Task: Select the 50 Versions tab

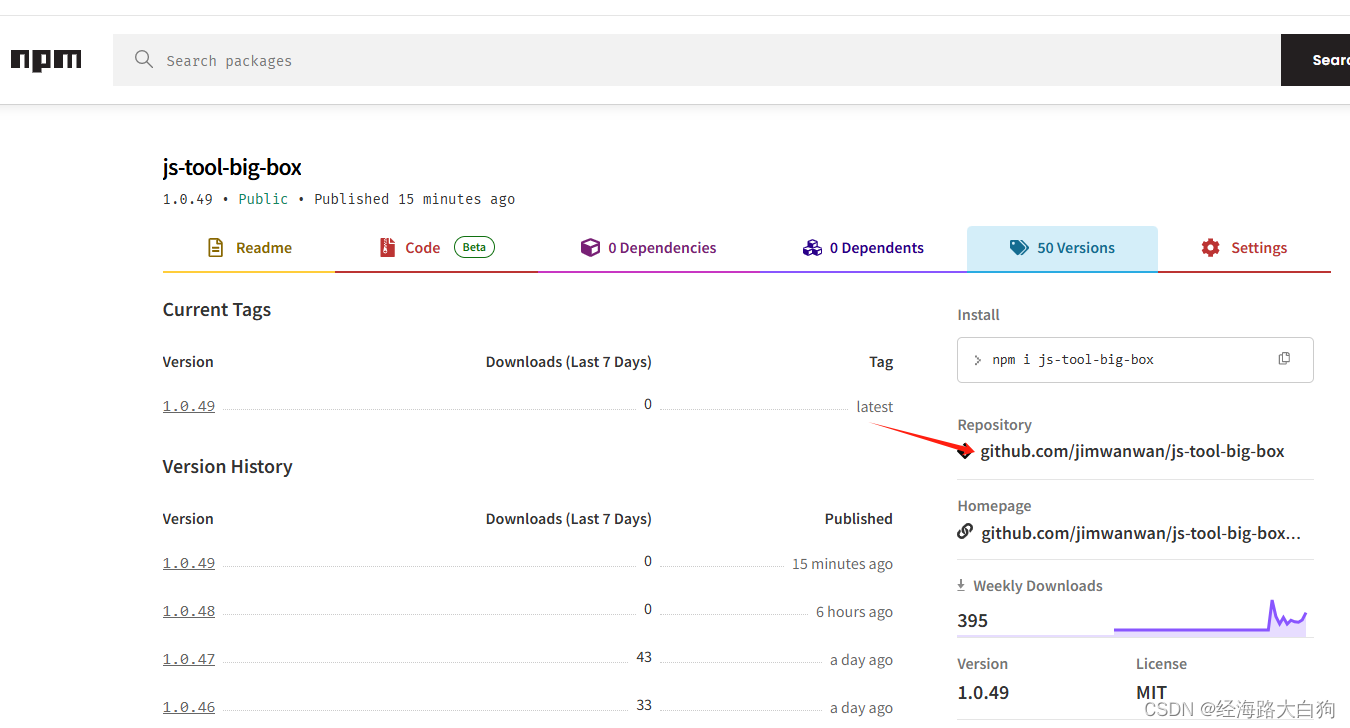Action: 1062,248
